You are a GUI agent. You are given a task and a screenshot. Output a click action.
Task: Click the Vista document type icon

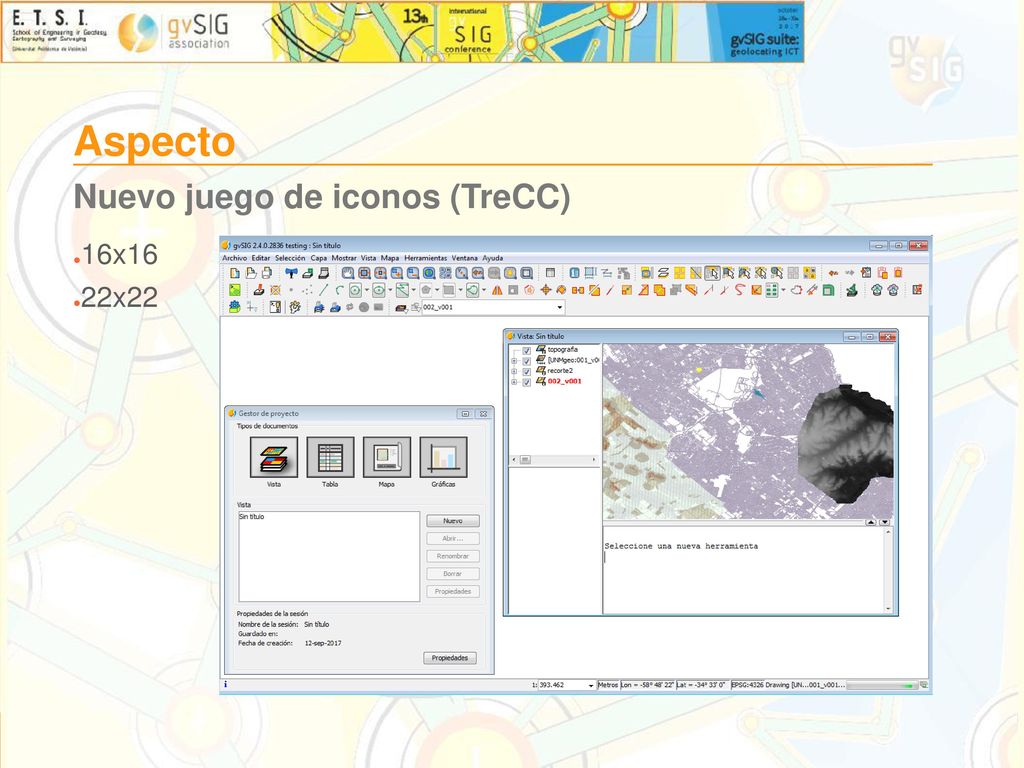(x=274, y=457)
